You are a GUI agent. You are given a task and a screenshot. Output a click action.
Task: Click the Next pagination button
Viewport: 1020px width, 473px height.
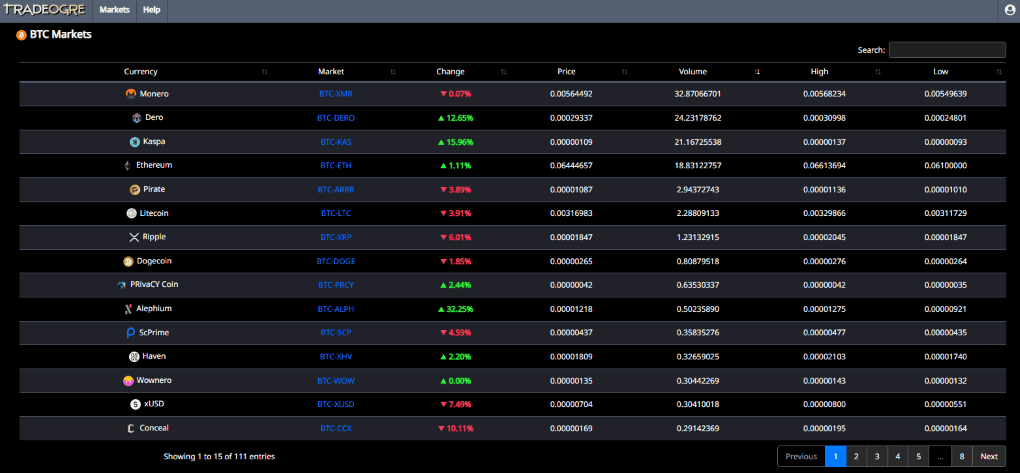pyautogui.click(x=989, y=456)
